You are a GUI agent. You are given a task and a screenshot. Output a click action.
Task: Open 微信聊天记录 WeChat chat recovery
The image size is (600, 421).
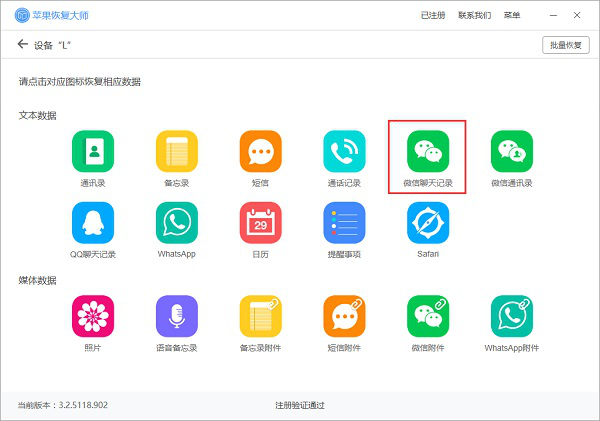427,152
